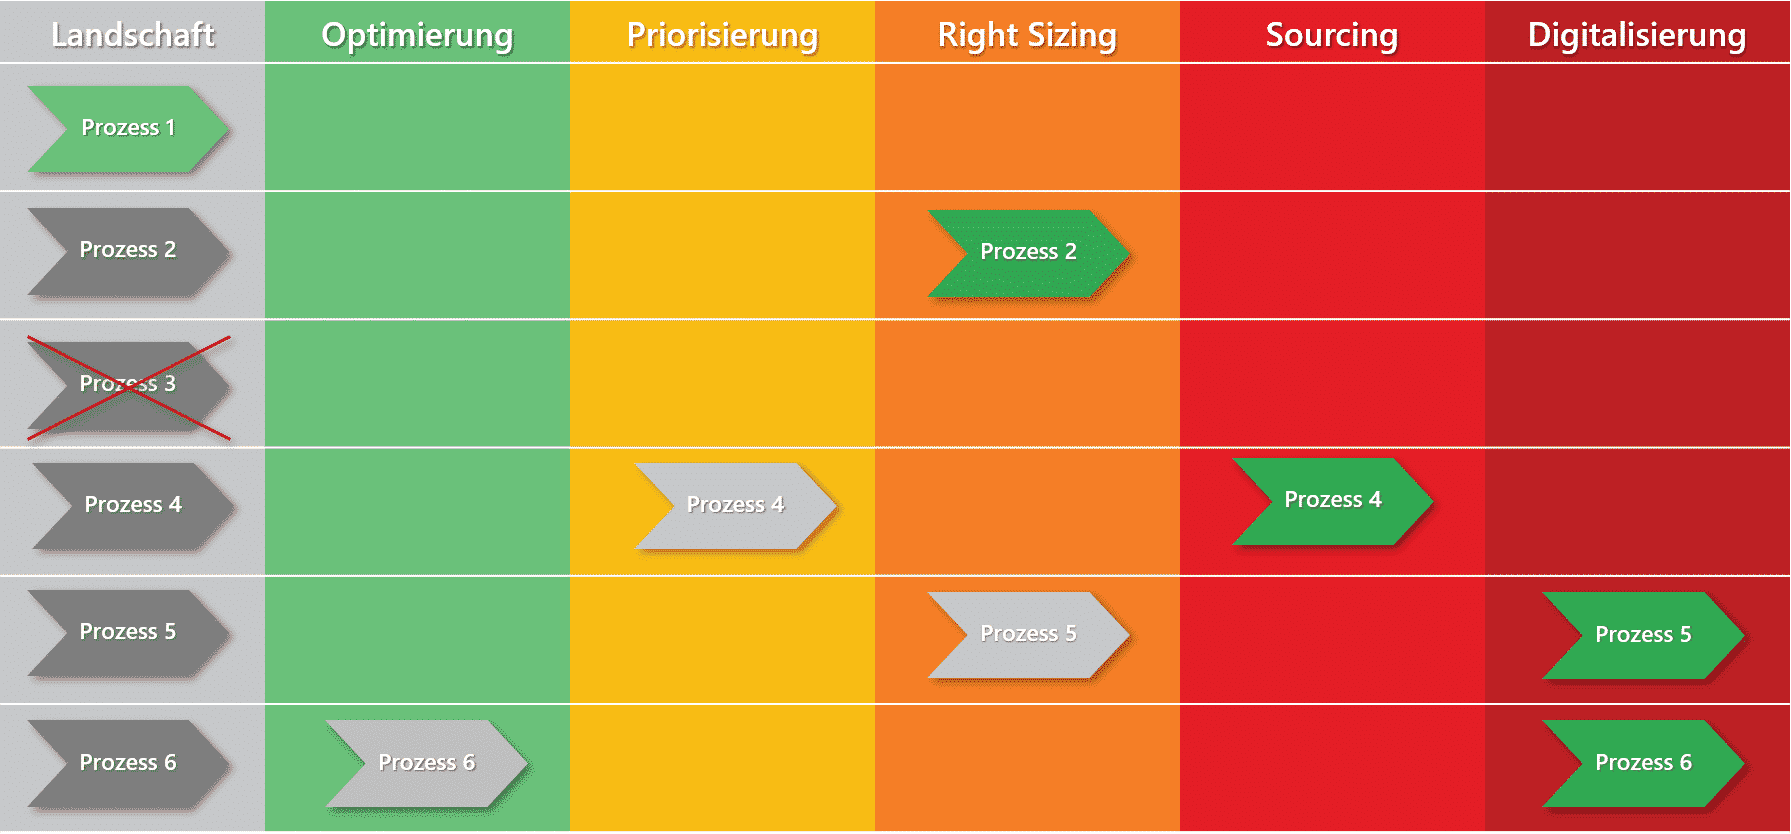Click light gray Prozess 6 arrow in Optimierung
Viewport: 1791px width, 834px height.
(x=426, y=764)
